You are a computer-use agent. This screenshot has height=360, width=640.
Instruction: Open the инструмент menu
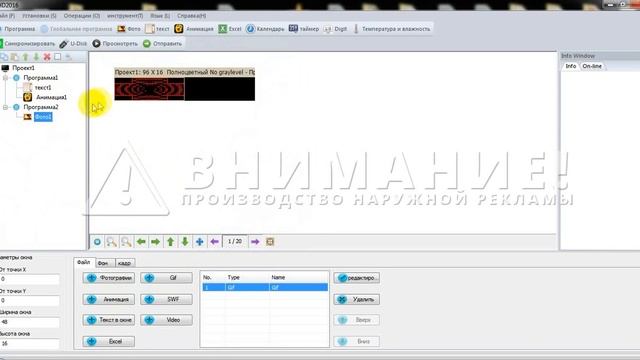point(125,16)
